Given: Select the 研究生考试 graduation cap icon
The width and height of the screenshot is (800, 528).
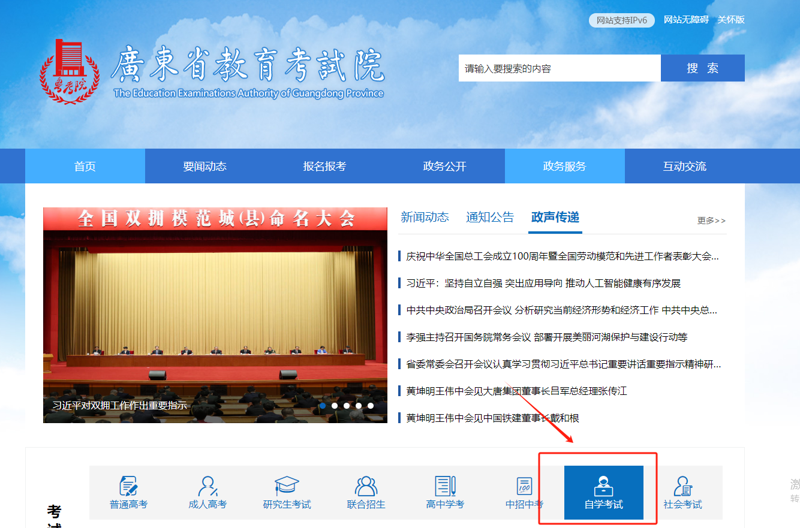Looking at the screenshot, I should (287, 492).
